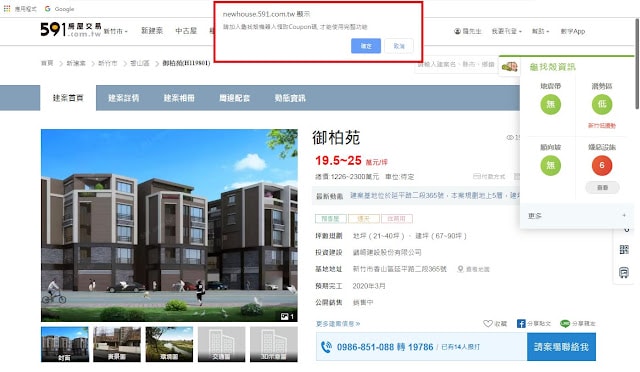Screen dimensions: 640x372
Task: Open the view map pin icon
Action: [x=460, y=269]
